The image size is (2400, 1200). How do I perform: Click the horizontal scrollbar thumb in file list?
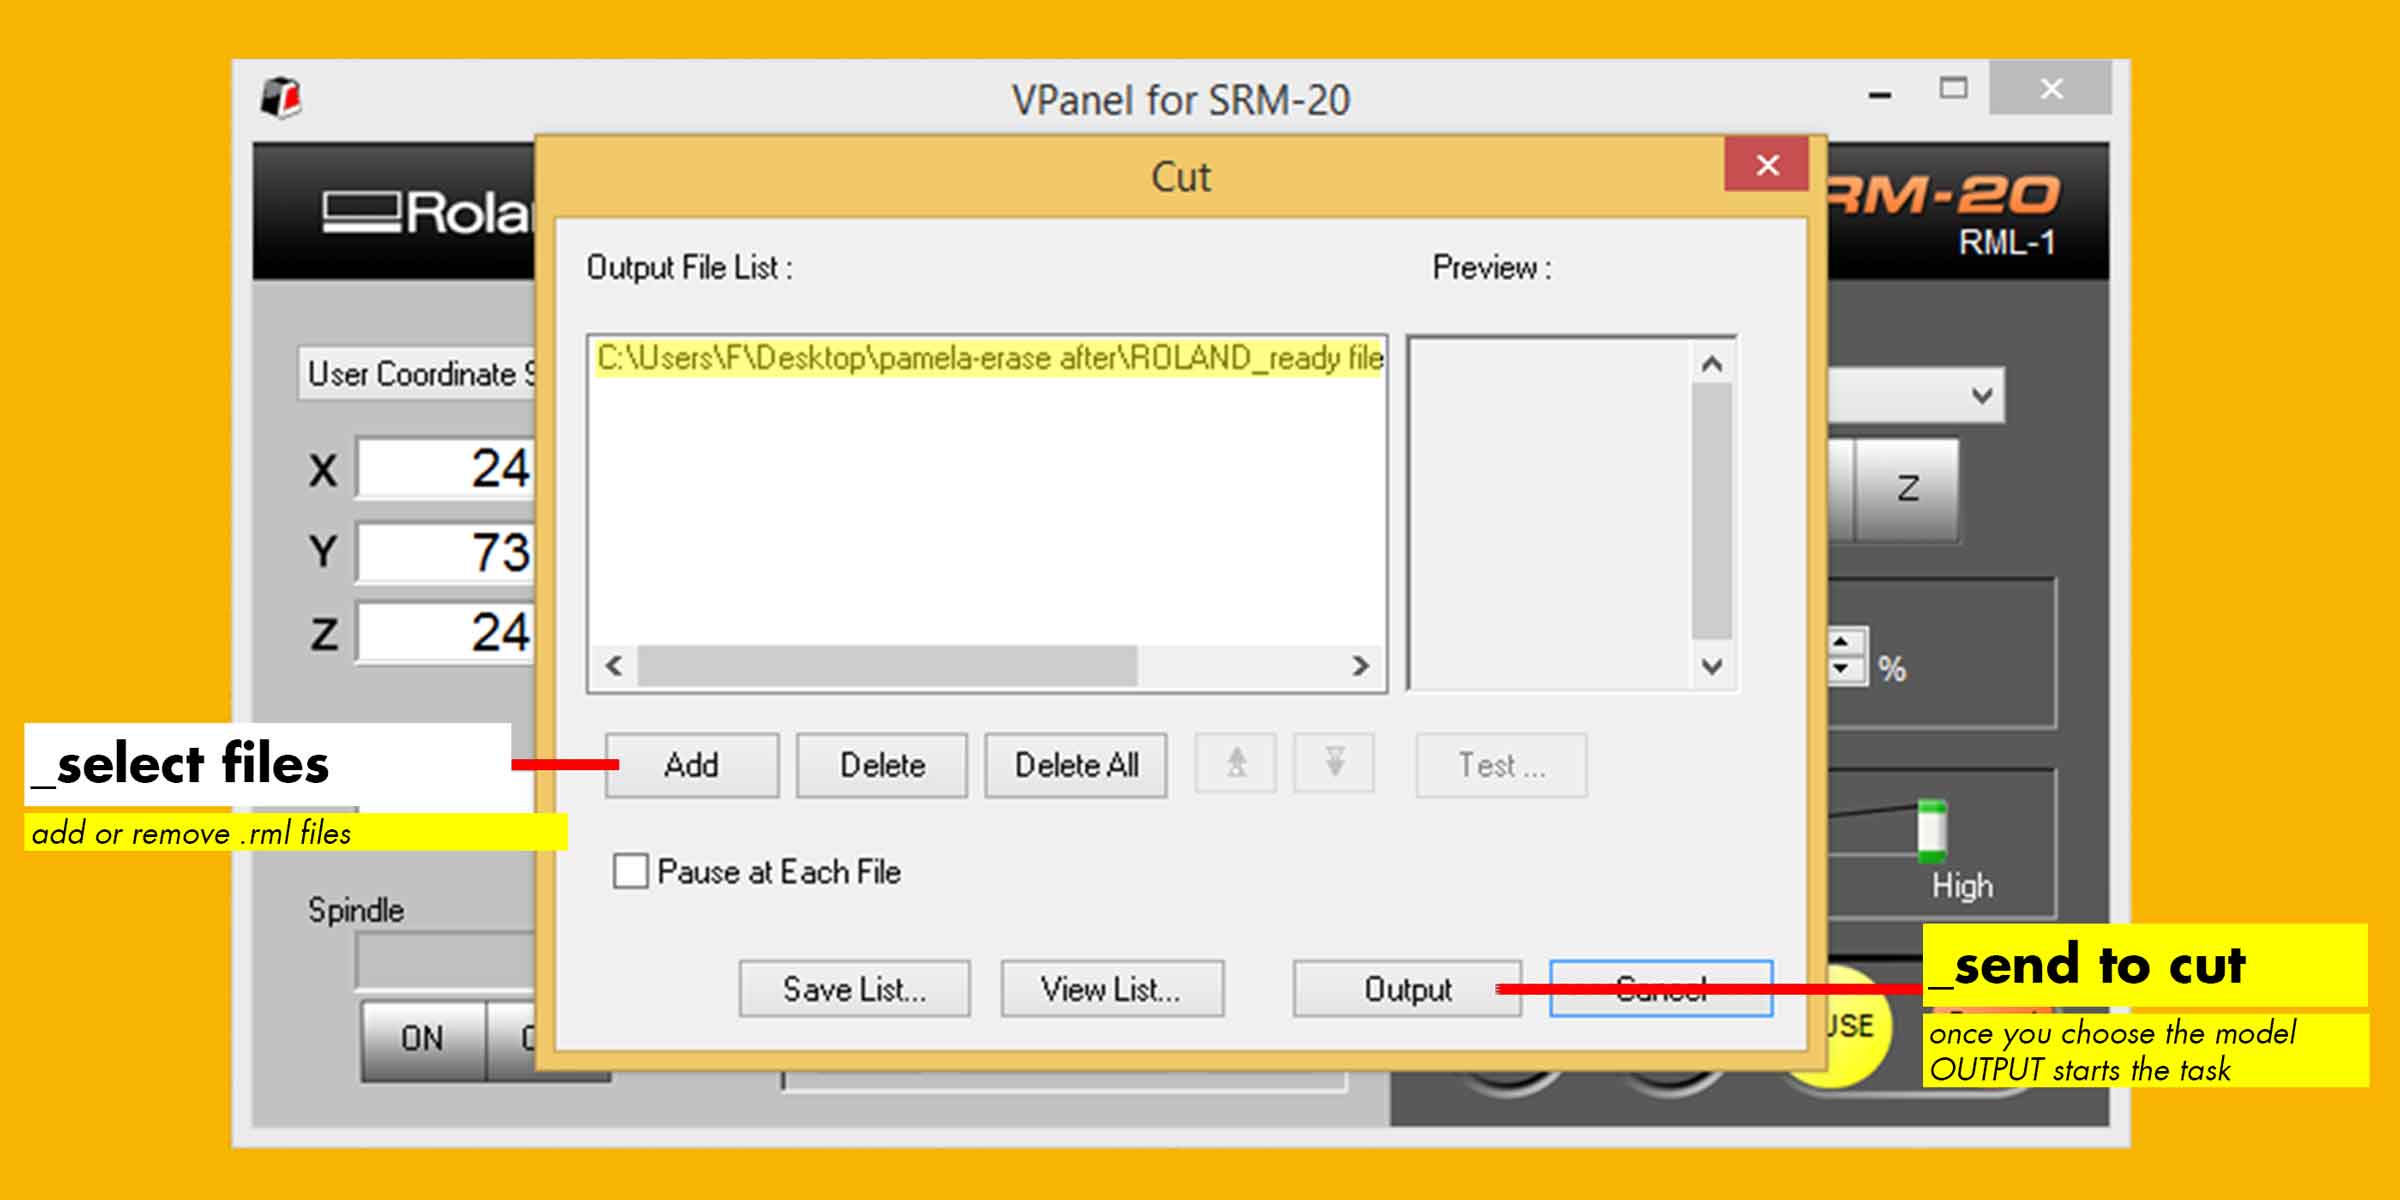tap(886, 666)
